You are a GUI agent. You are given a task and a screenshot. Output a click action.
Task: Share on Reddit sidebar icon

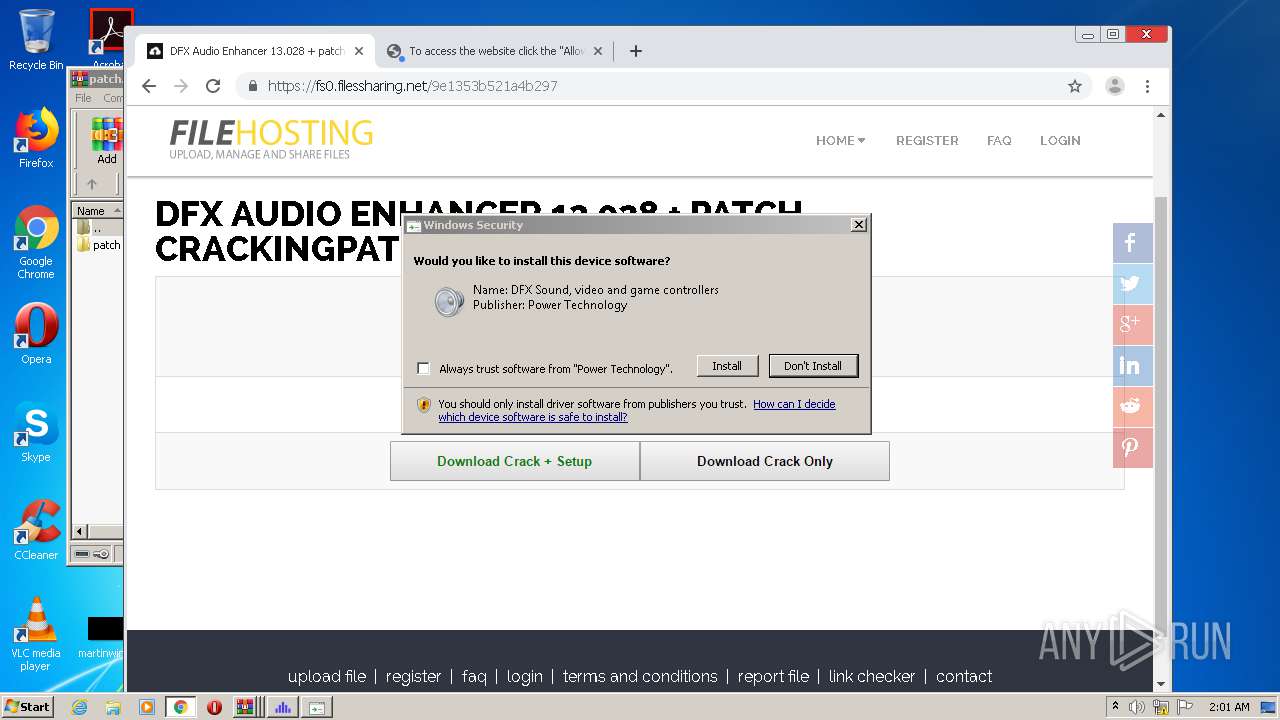[x=1133, y=407]
